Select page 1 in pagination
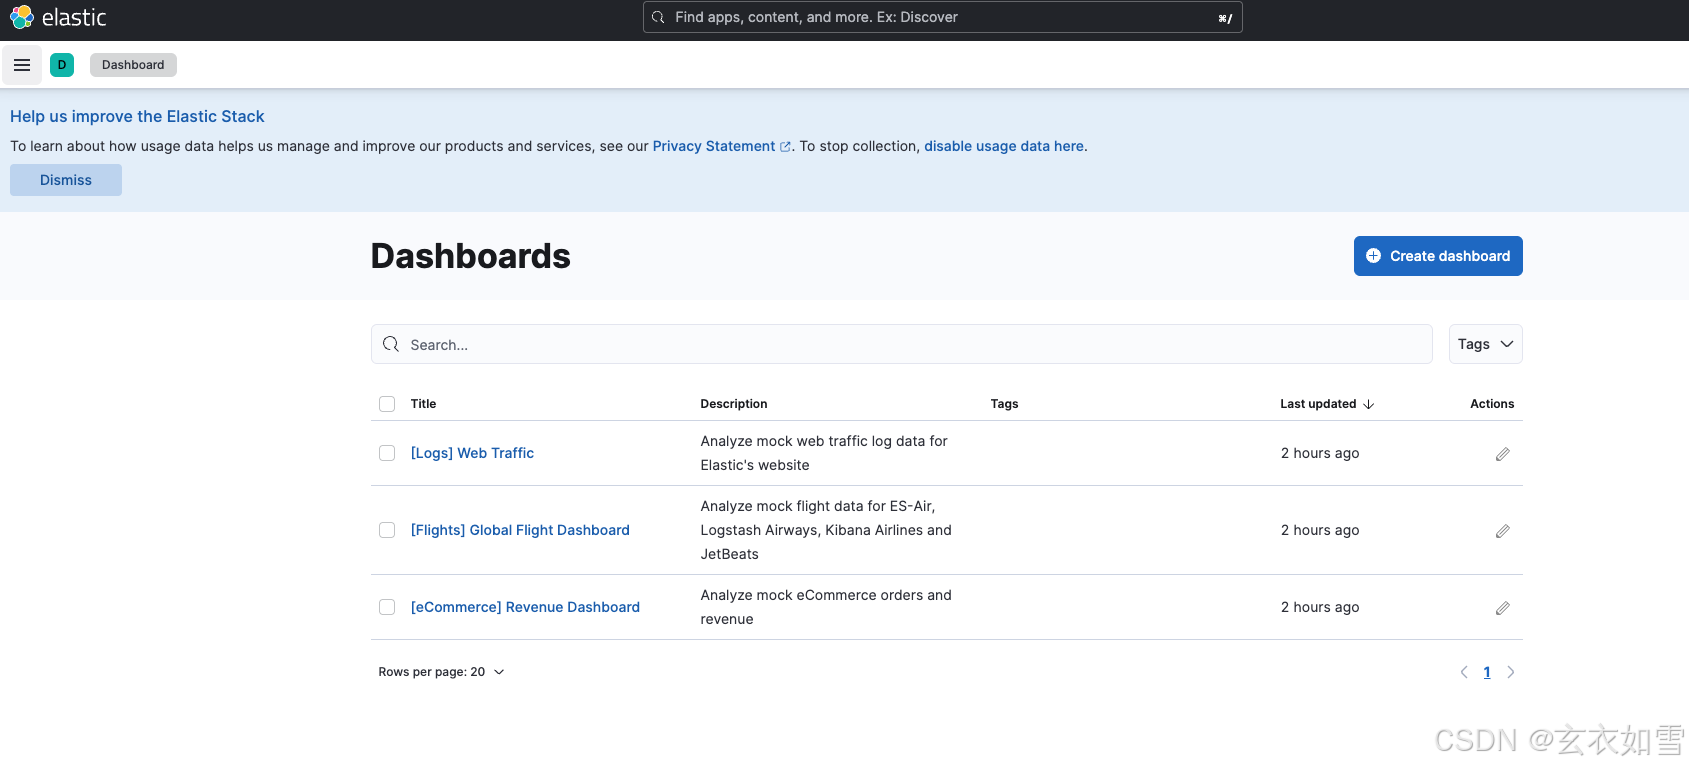The height and width of the screenshot is (770, 1689). (1487, 672)
